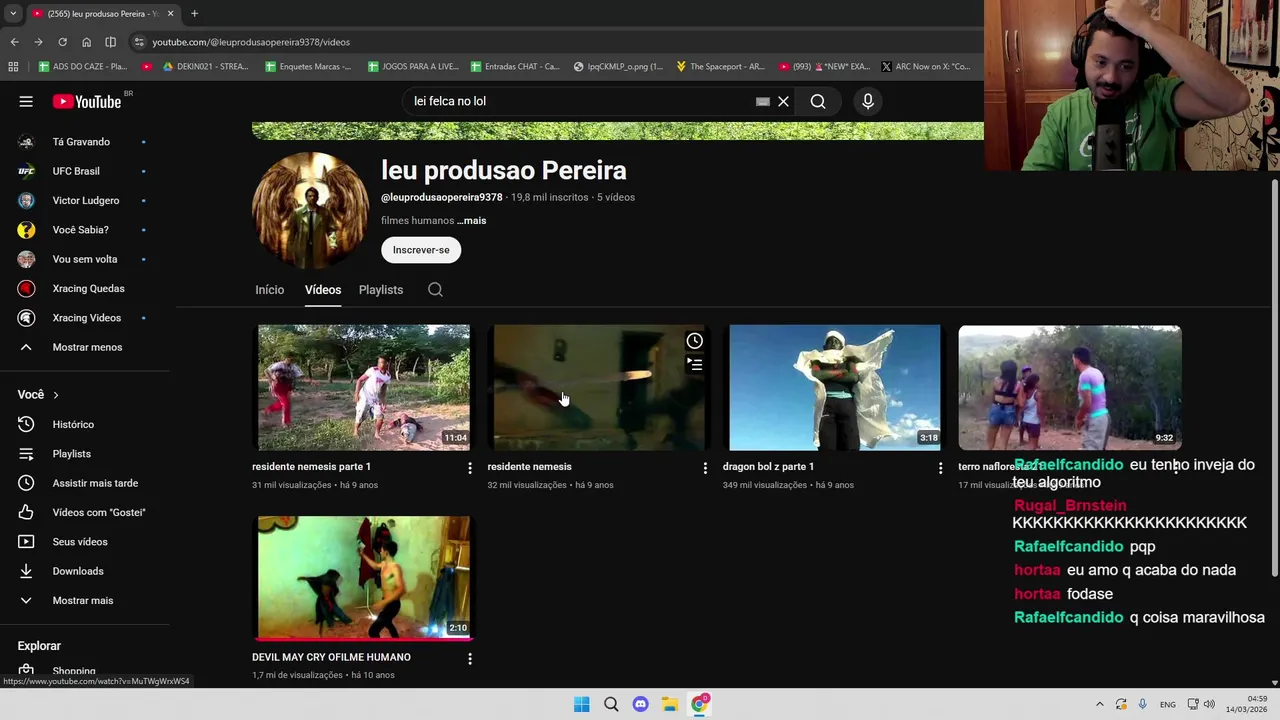
Task: Run search with the magnifier button
Action: tap(818, 101)
